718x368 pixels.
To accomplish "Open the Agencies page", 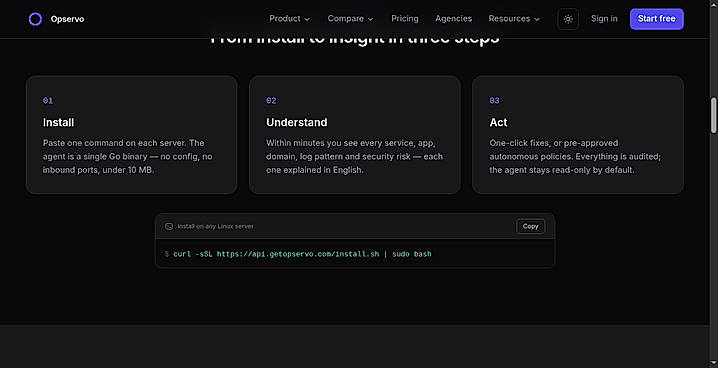I will [x=453, y=19].
